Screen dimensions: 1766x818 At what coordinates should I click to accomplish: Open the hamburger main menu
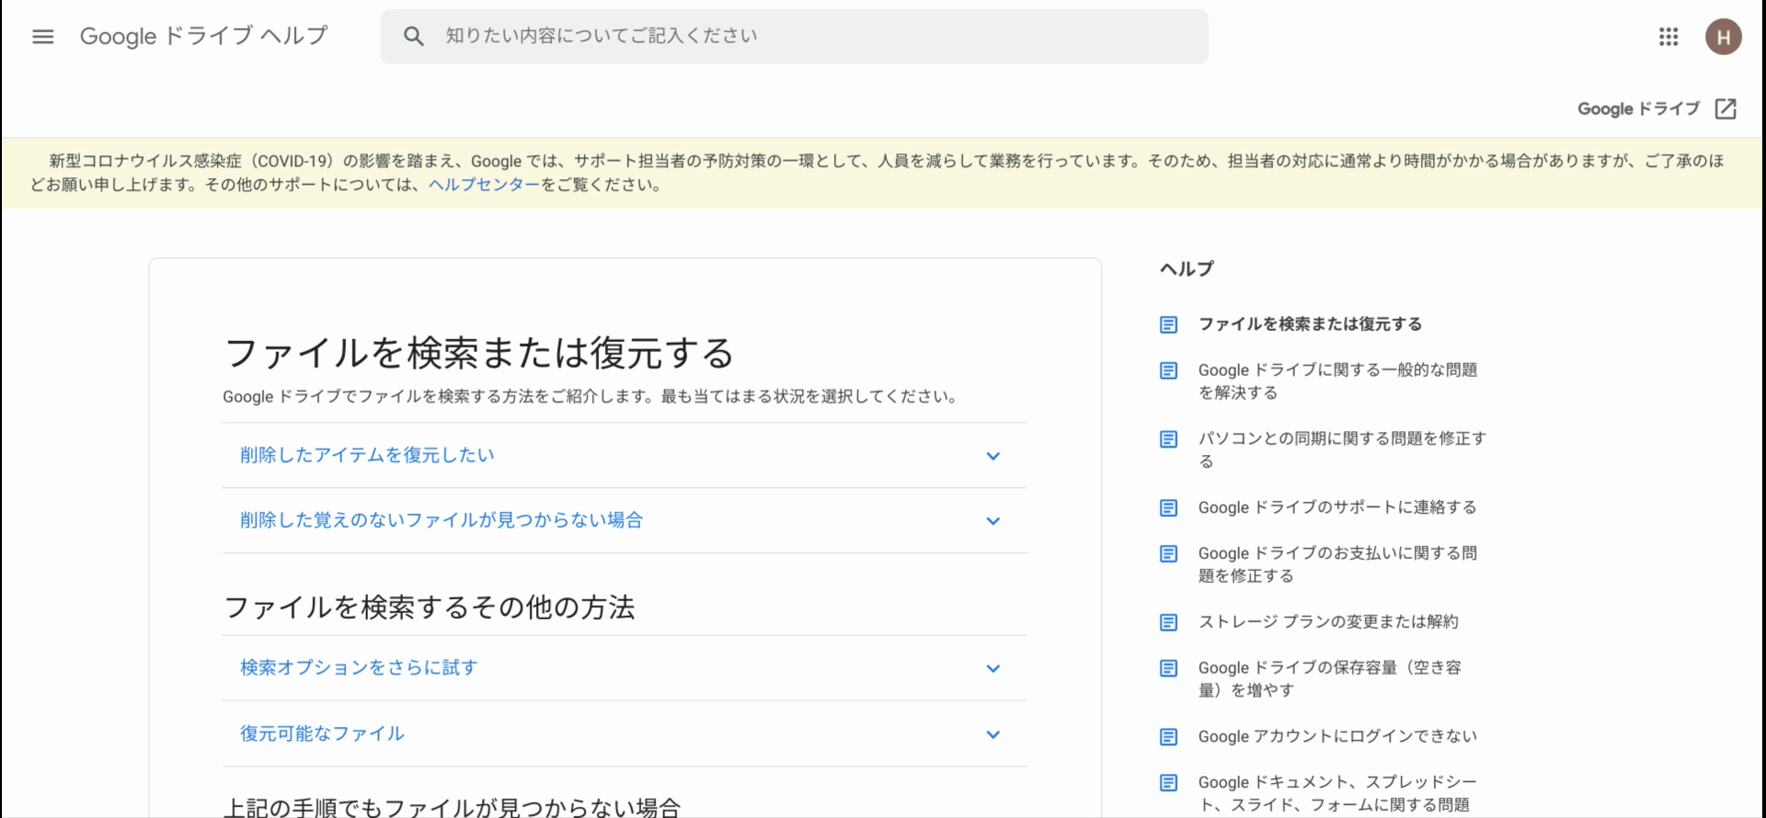point(43,37)
